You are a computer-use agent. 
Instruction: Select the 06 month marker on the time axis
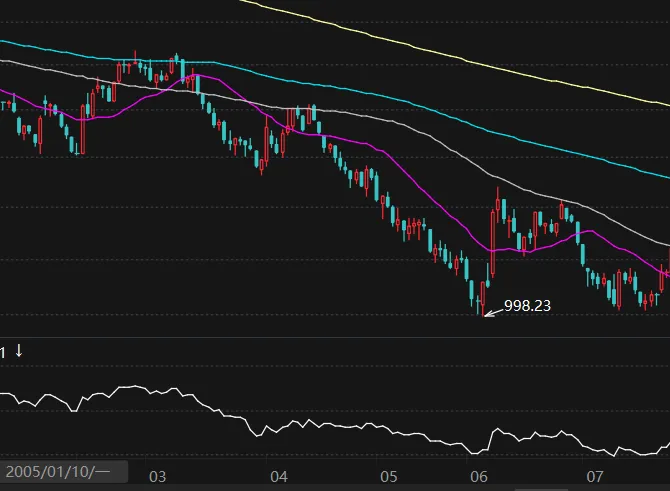pyautogui.click(x=479, y=476)
